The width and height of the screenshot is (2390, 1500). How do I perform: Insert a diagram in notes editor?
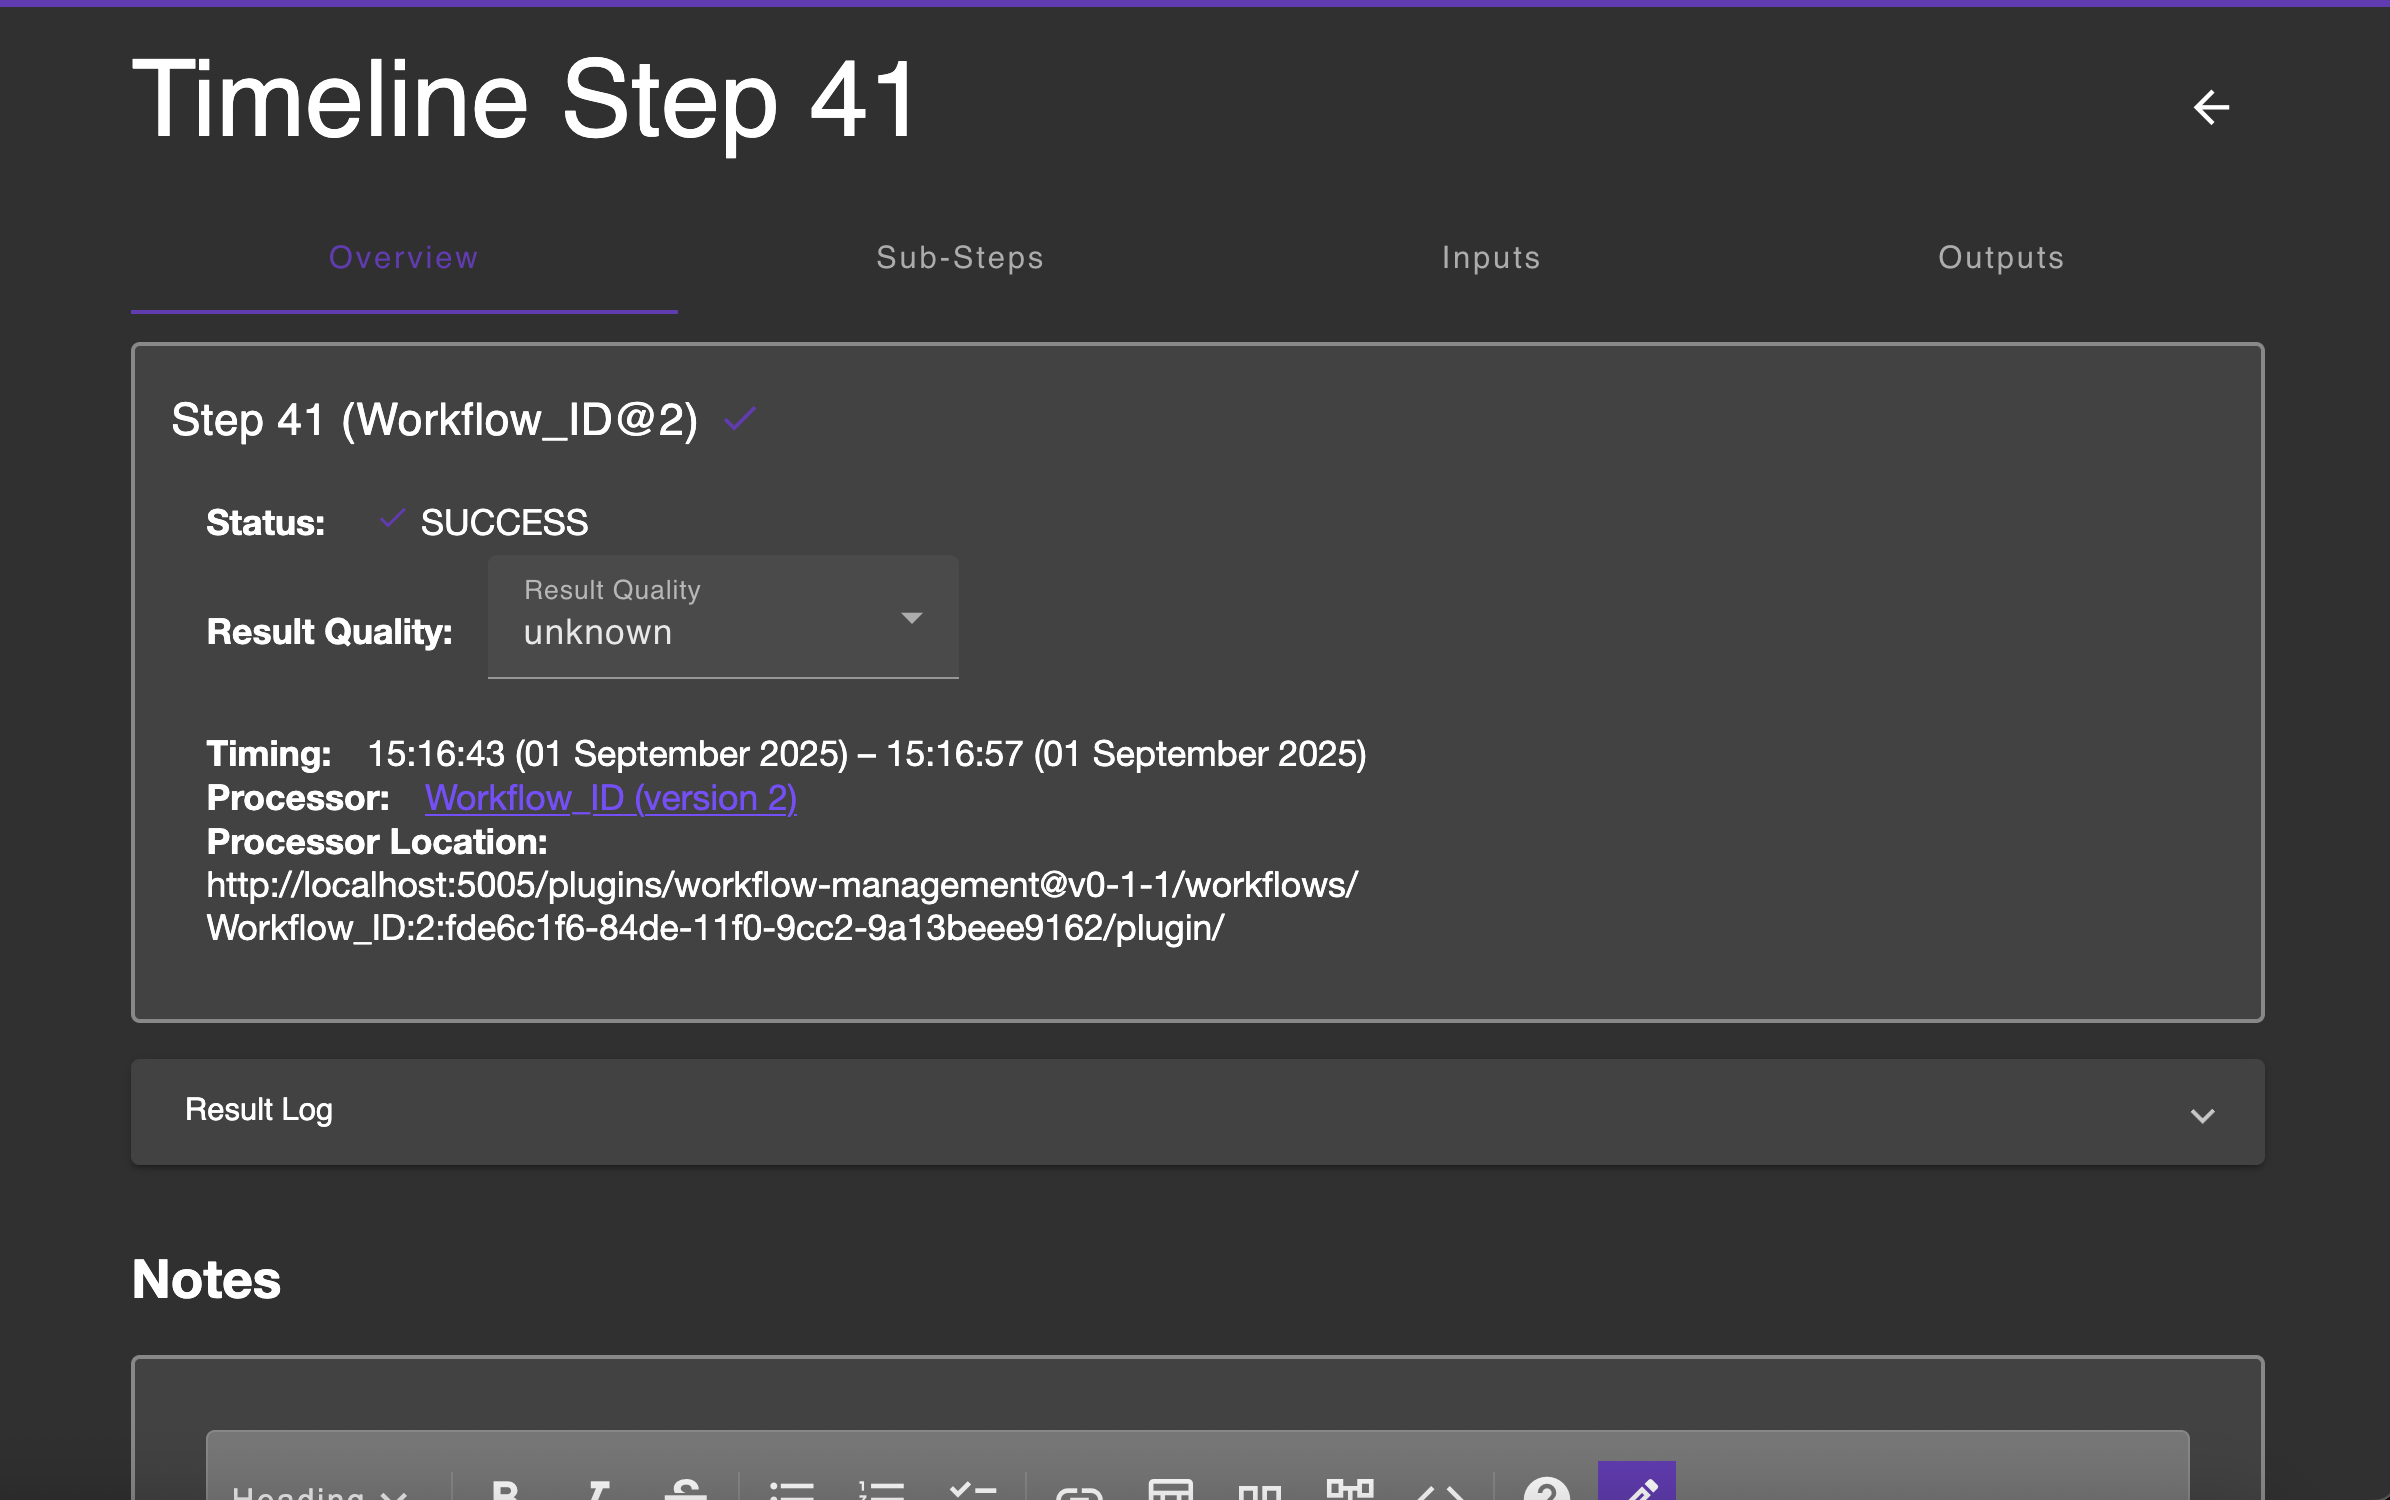tap(1349, 1490)
